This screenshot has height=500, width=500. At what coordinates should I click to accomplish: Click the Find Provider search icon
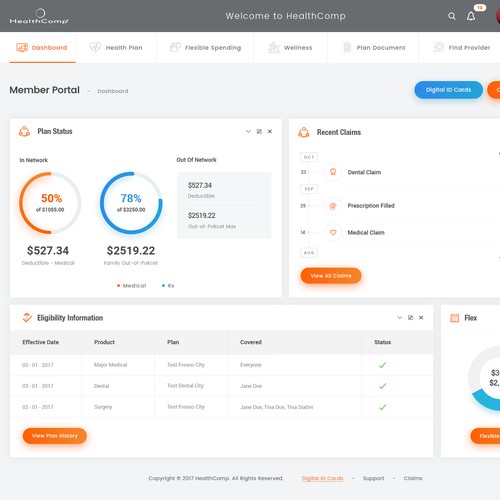(438, 47)
